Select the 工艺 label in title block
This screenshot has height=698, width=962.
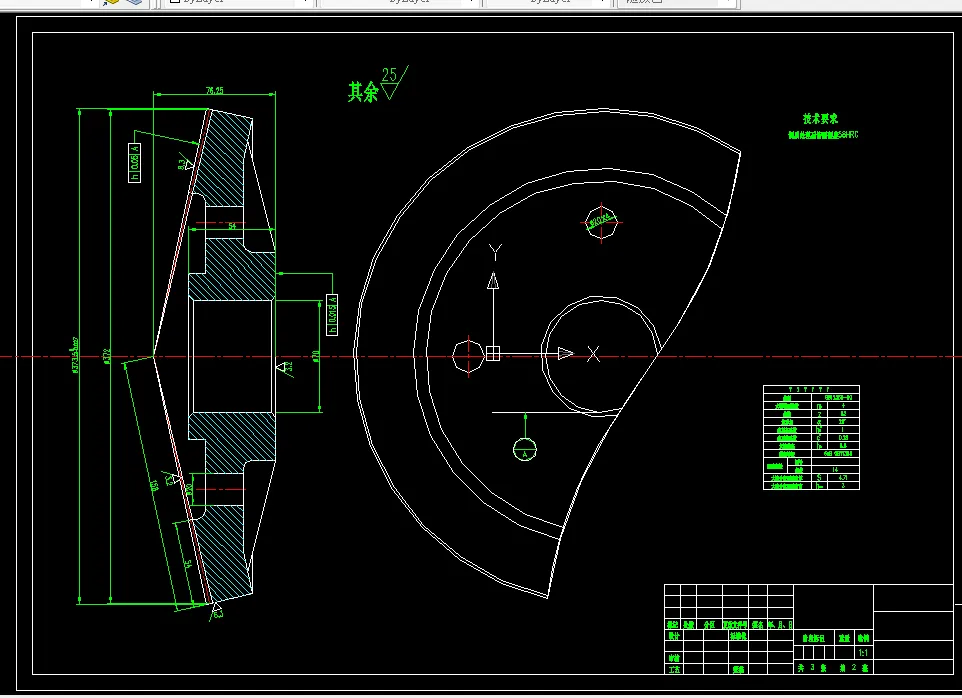(674, 669)
